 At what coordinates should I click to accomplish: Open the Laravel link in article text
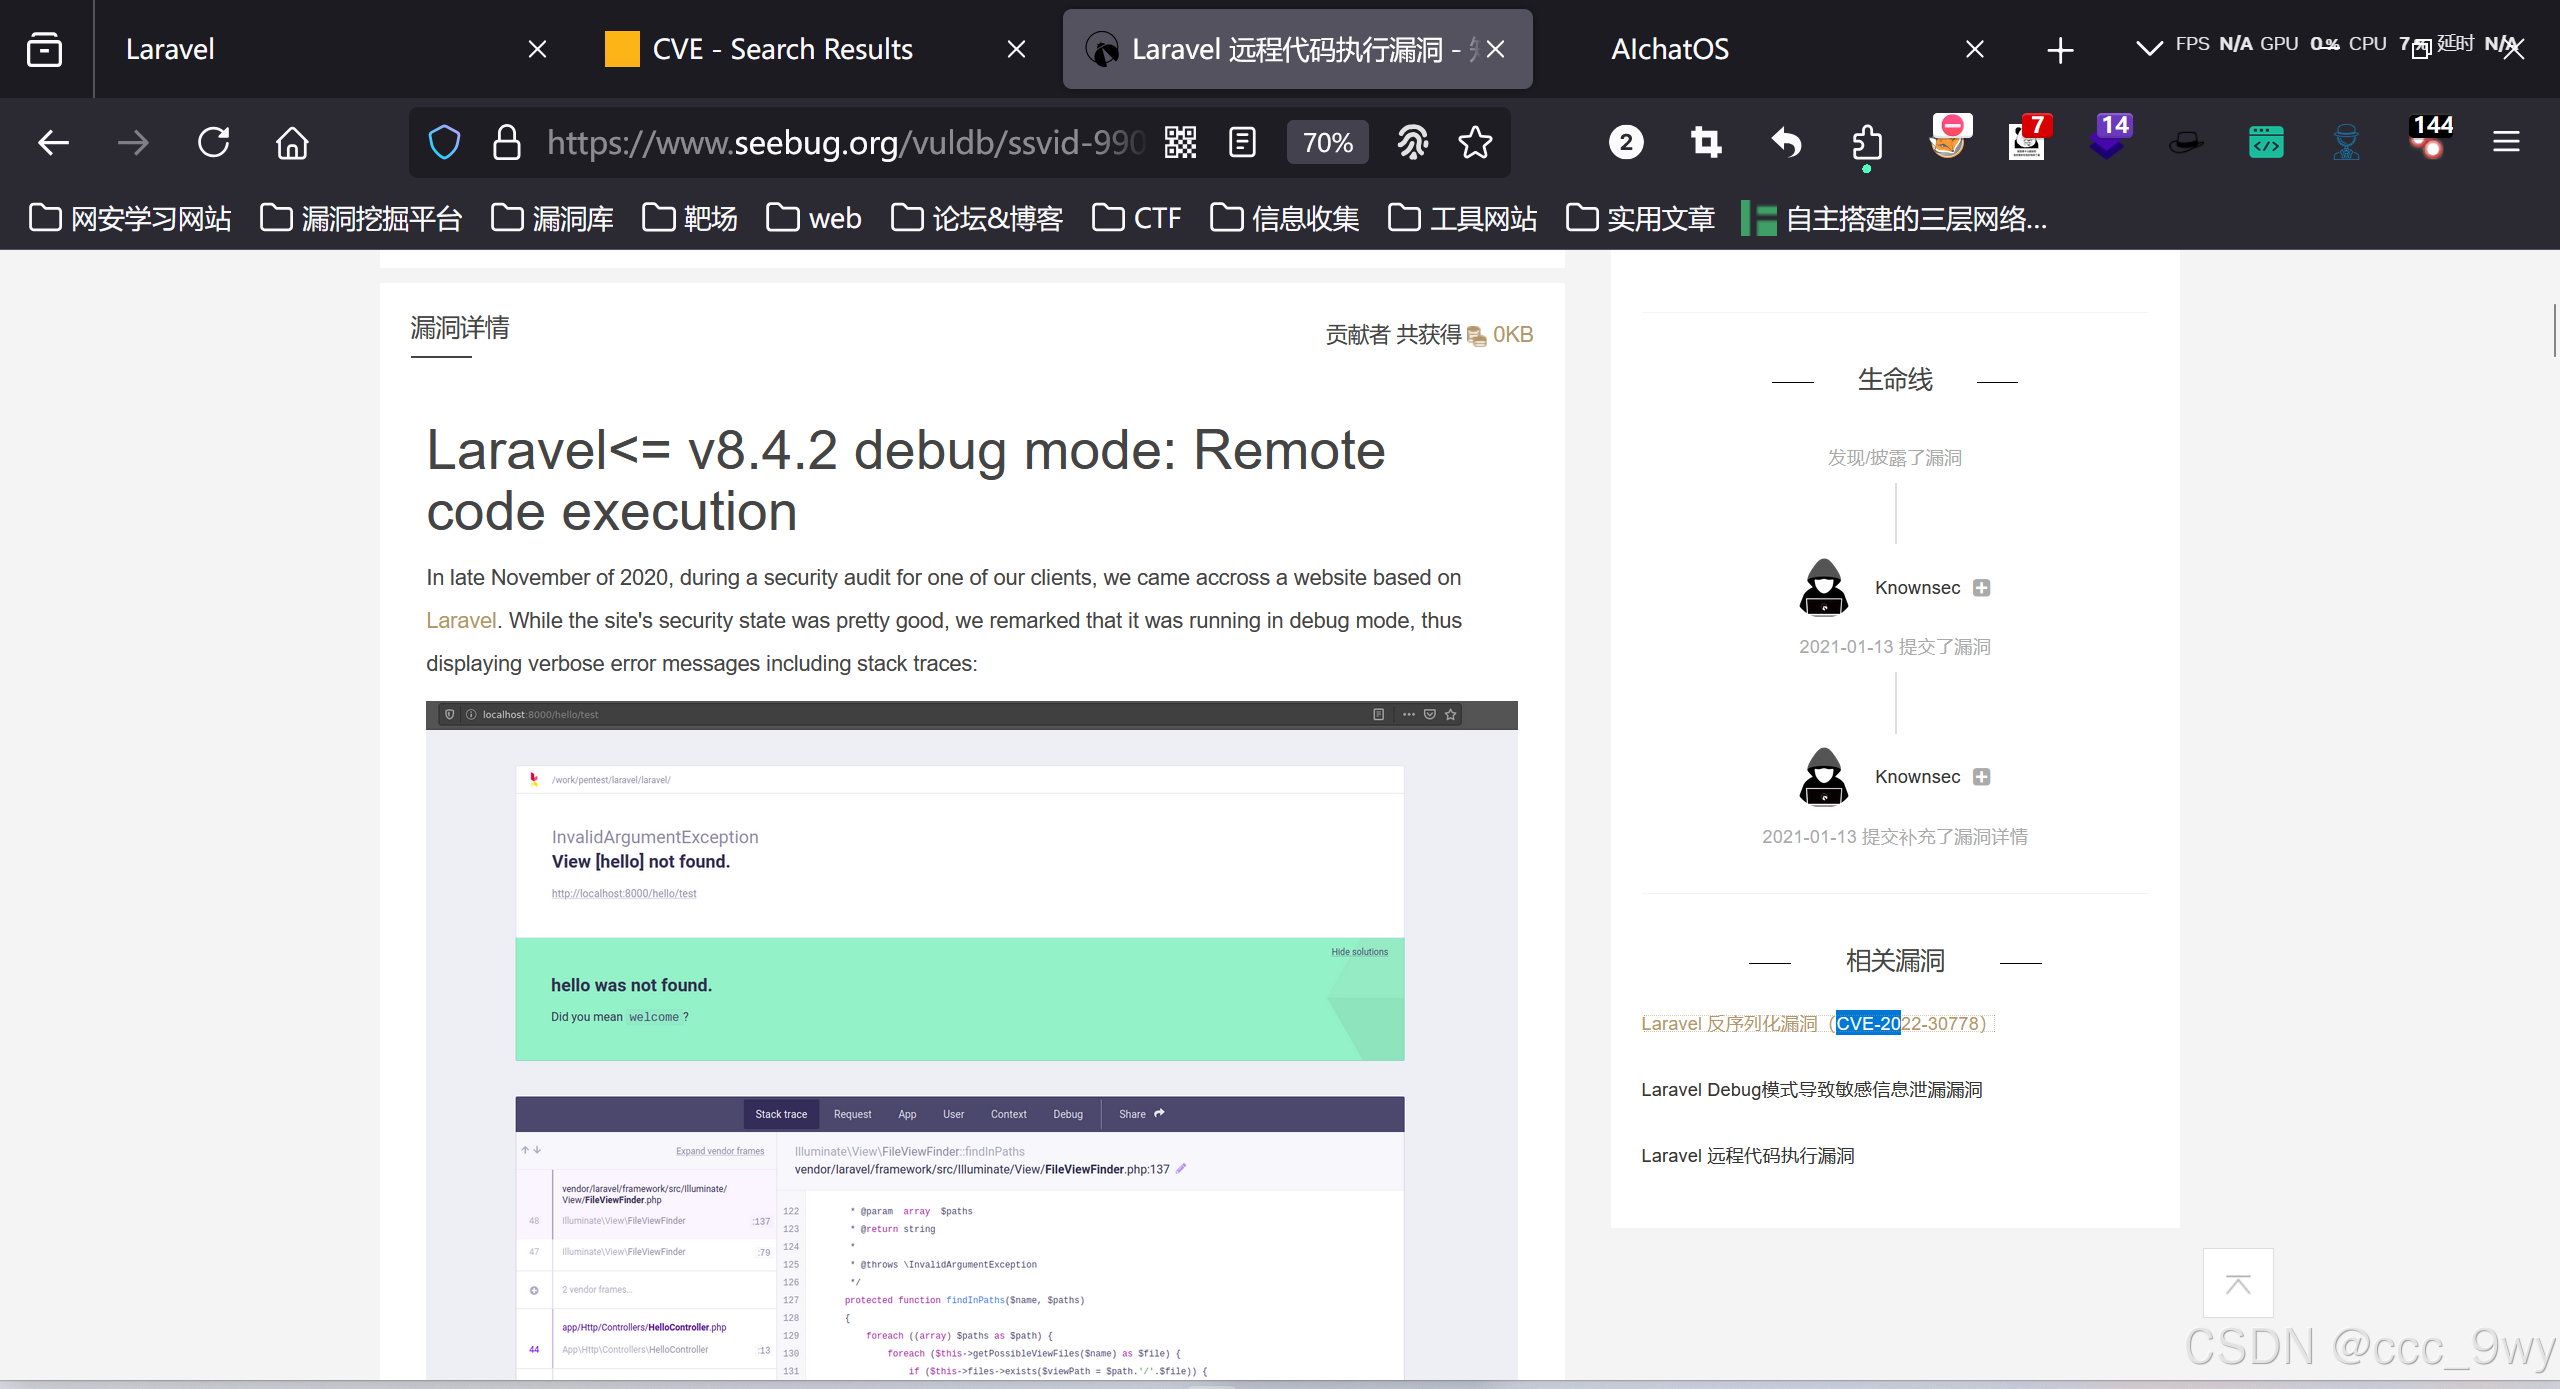point(461,620)
